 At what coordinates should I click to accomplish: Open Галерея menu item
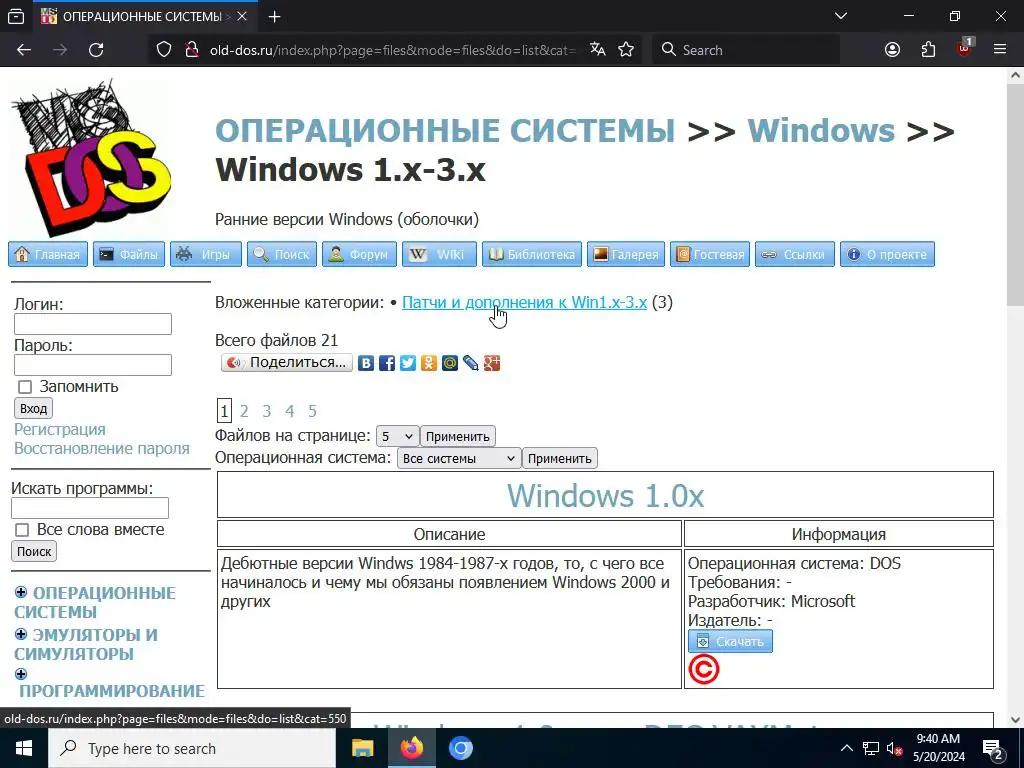tap(626, 254)
